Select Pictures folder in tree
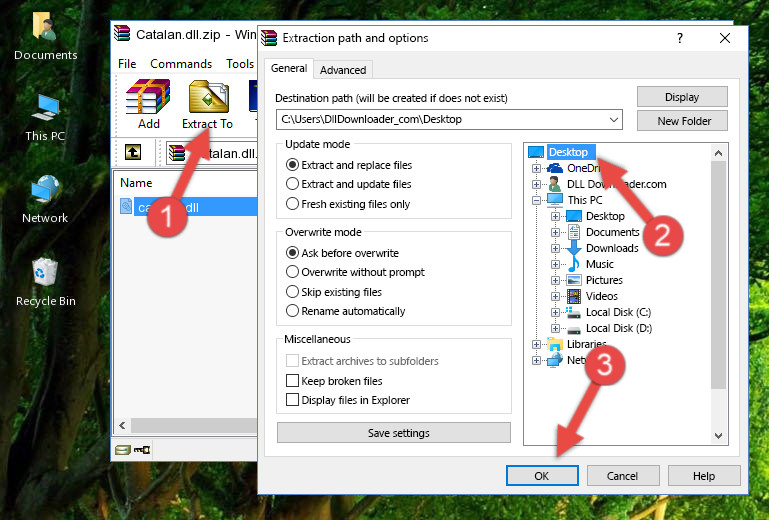Viewport: 769px width, 520px height. (x=604, y=280)
